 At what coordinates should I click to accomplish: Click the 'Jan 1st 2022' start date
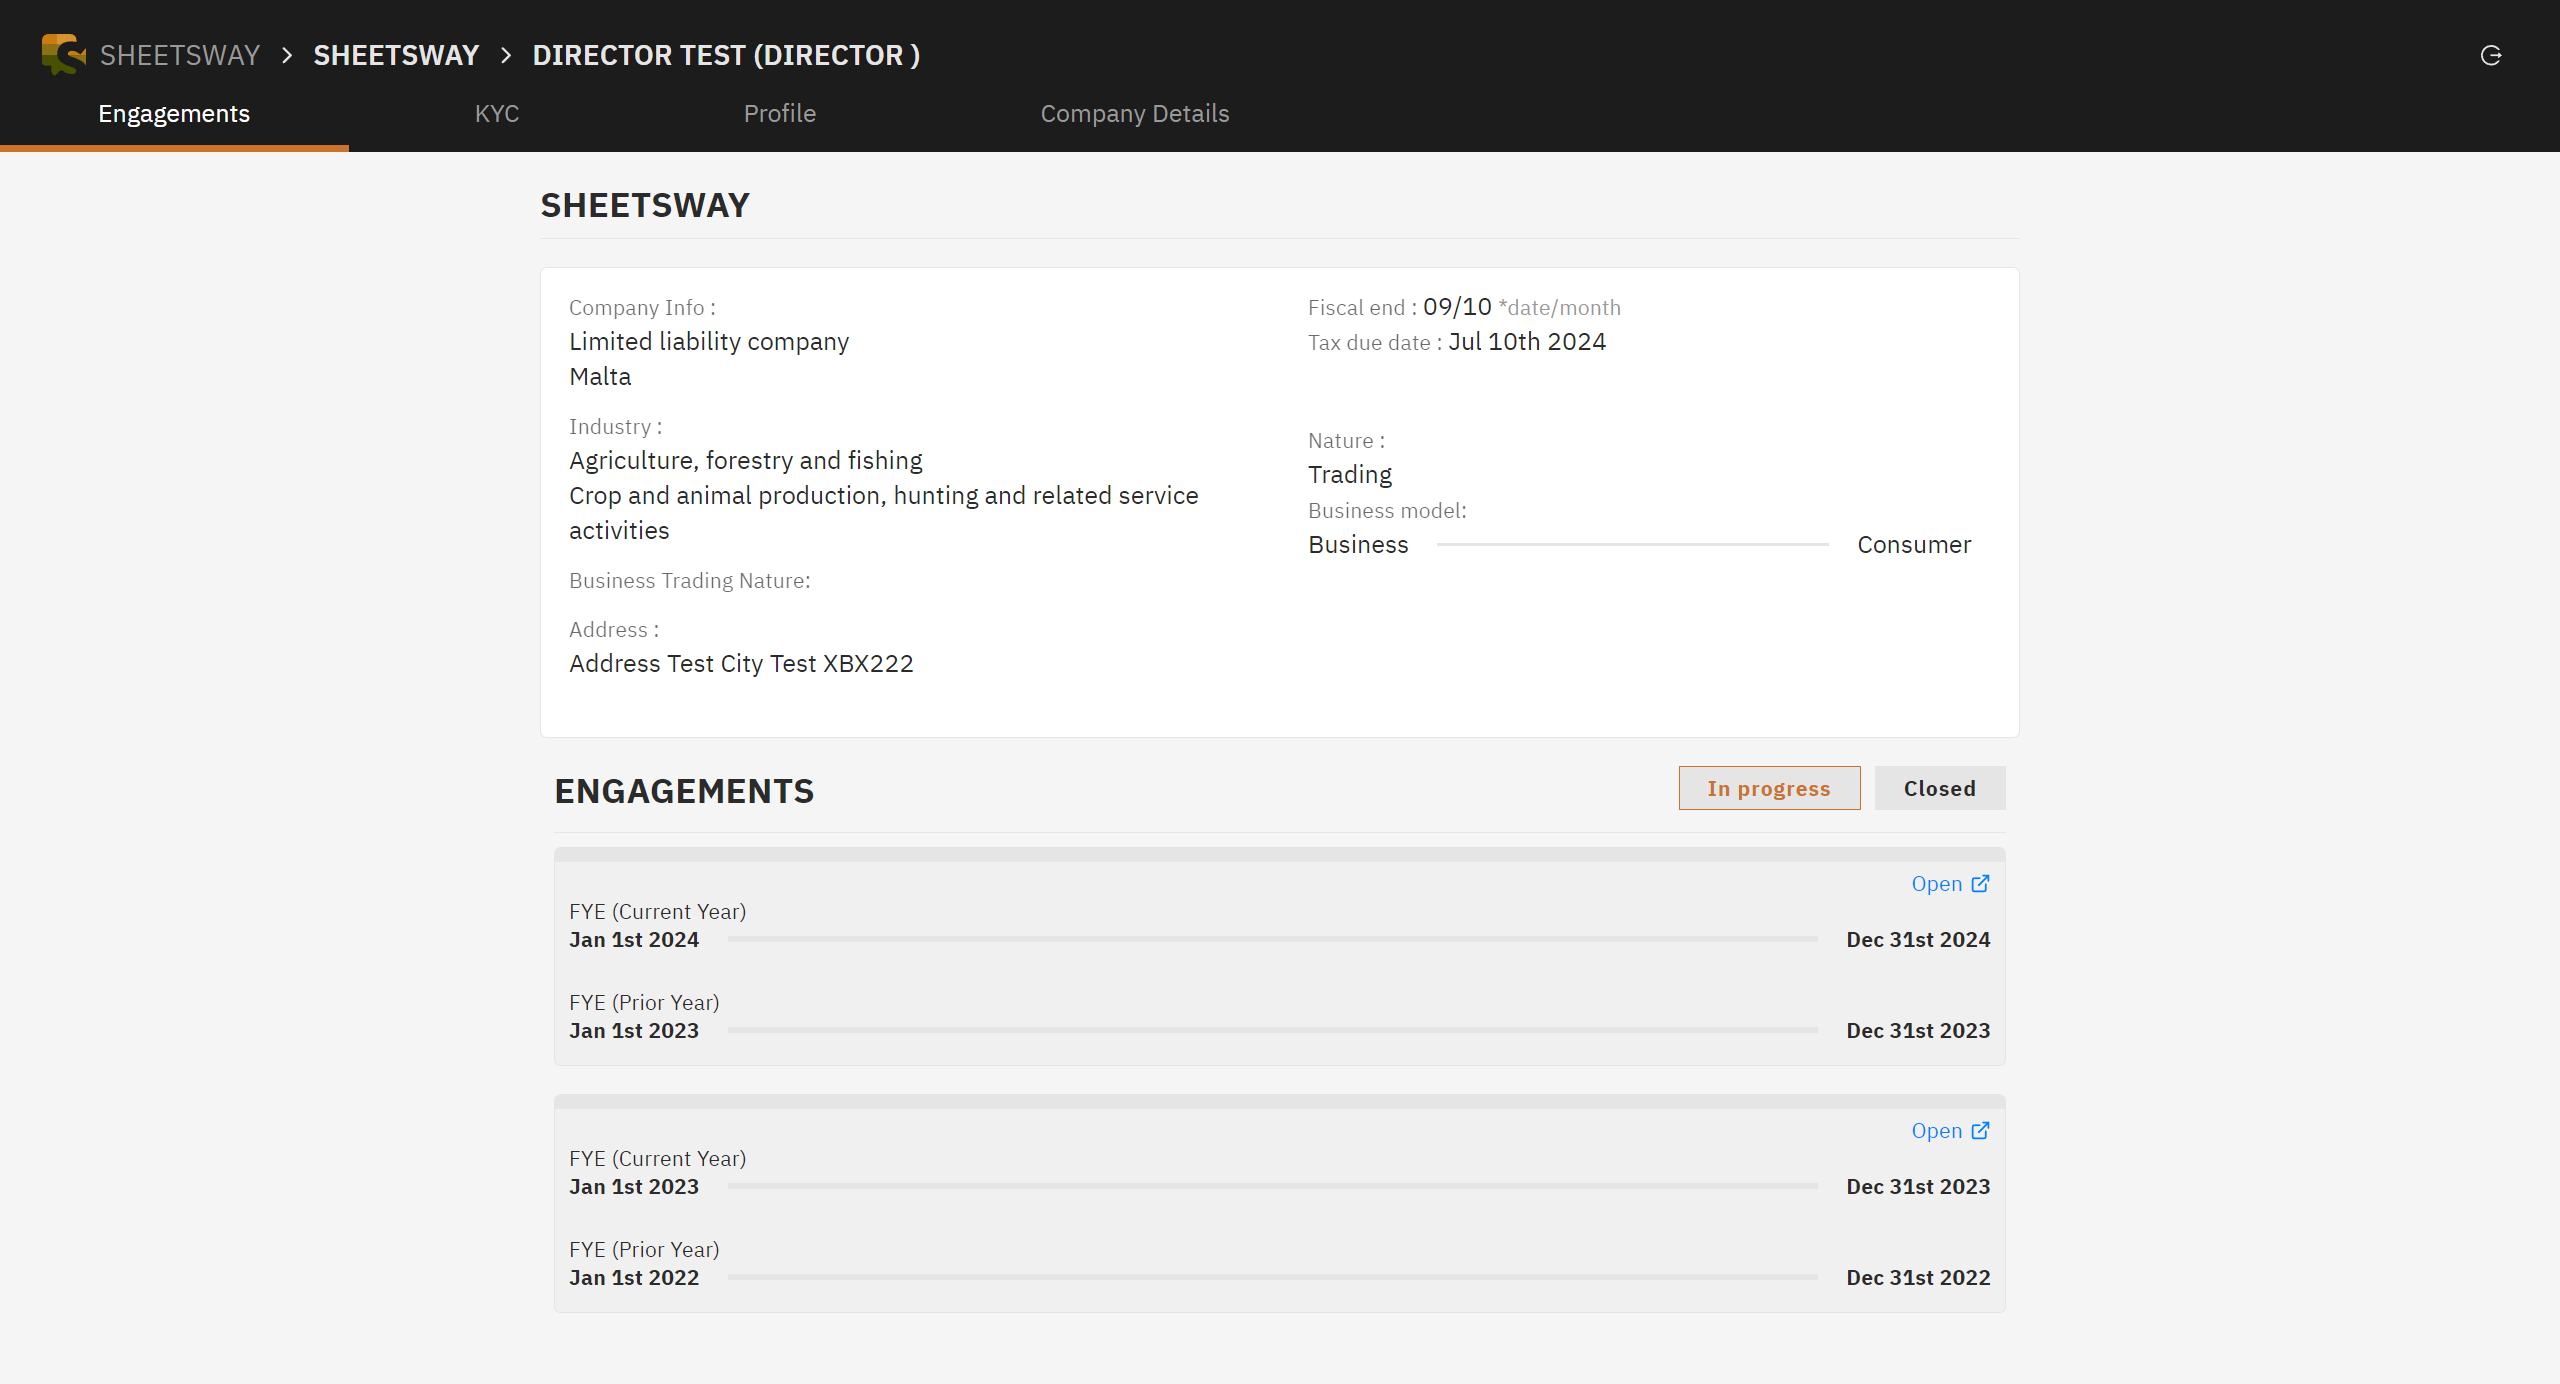tap(634, 1278)
